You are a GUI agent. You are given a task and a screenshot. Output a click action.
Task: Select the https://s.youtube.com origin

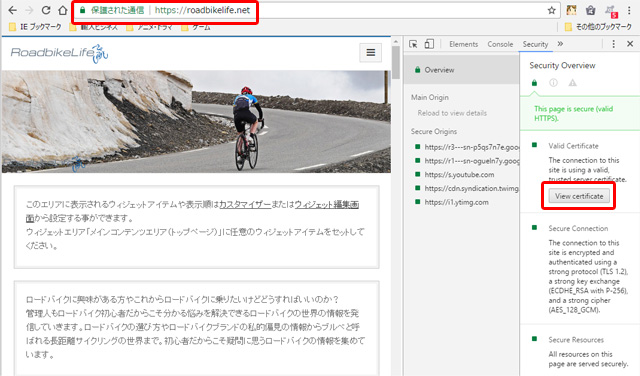[459, 175]
